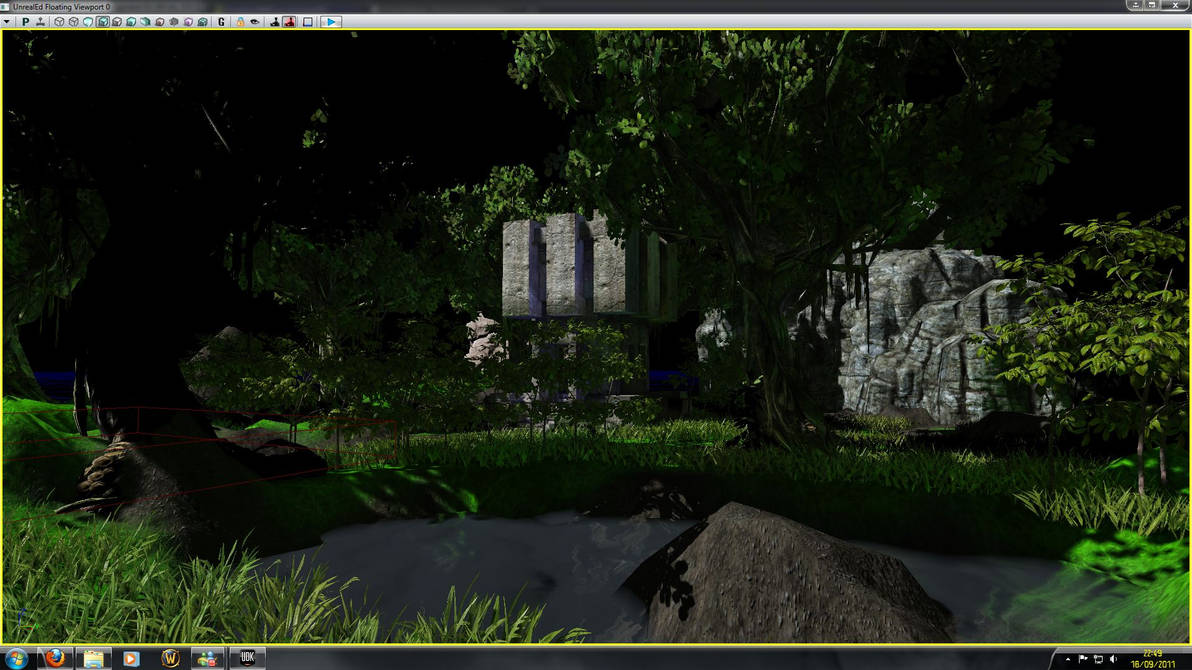Switch to Light Complexity view mode
The image size is (1192, 670).
(145, 22)
